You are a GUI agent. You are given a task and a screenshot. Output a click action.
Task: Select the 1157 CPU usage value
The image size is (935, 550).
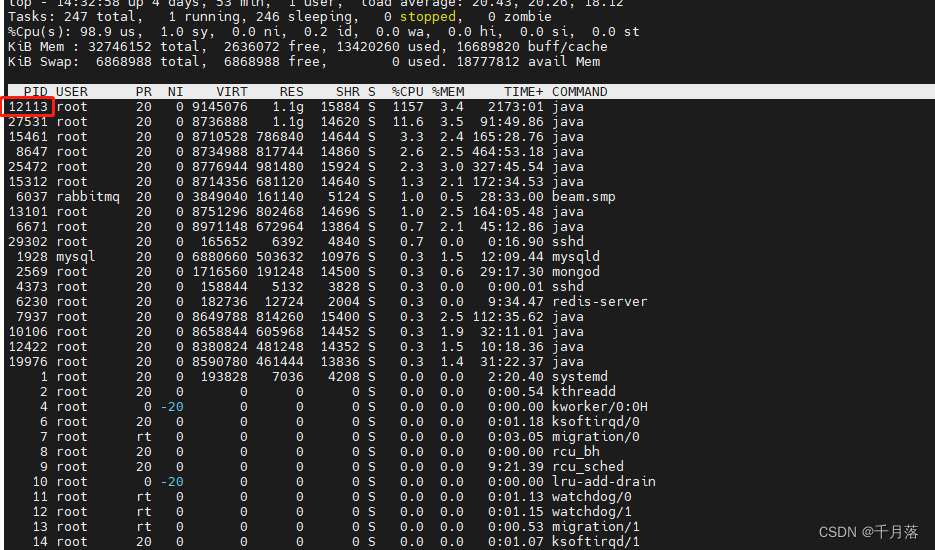pos(407,107)
